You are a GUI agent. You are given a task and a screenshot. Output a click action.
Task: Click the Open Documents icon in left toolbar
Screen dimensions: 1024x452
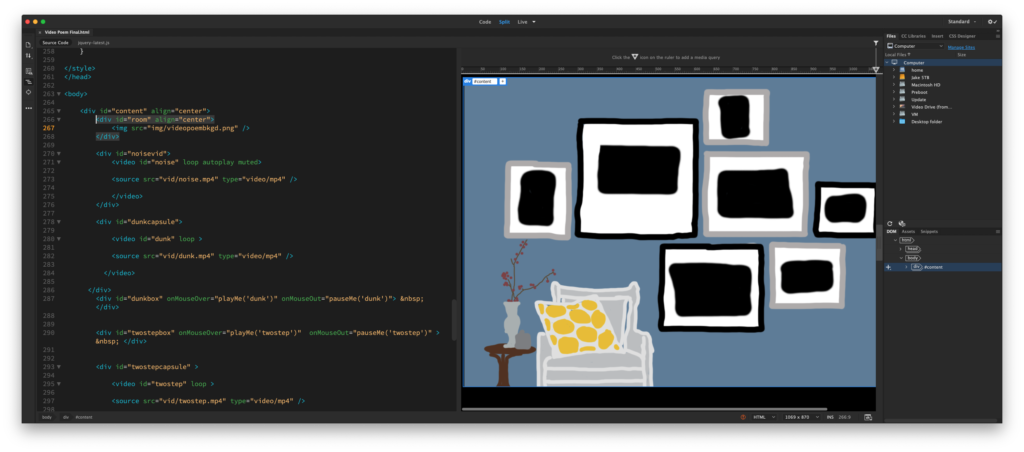click(x=28, y=45)
